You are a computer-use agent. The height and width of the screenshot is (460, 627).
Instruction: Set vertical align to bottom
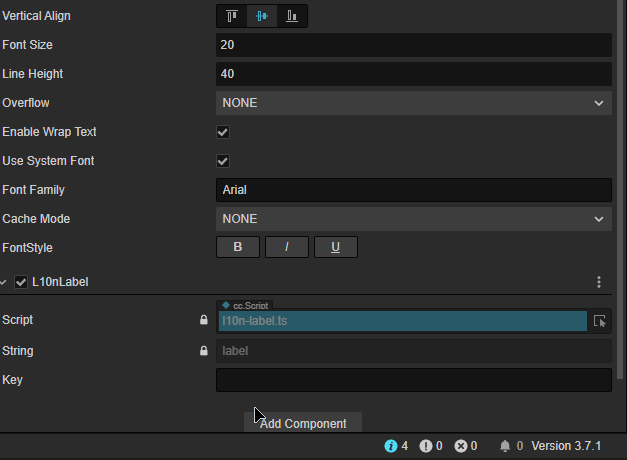coord(292,16)
